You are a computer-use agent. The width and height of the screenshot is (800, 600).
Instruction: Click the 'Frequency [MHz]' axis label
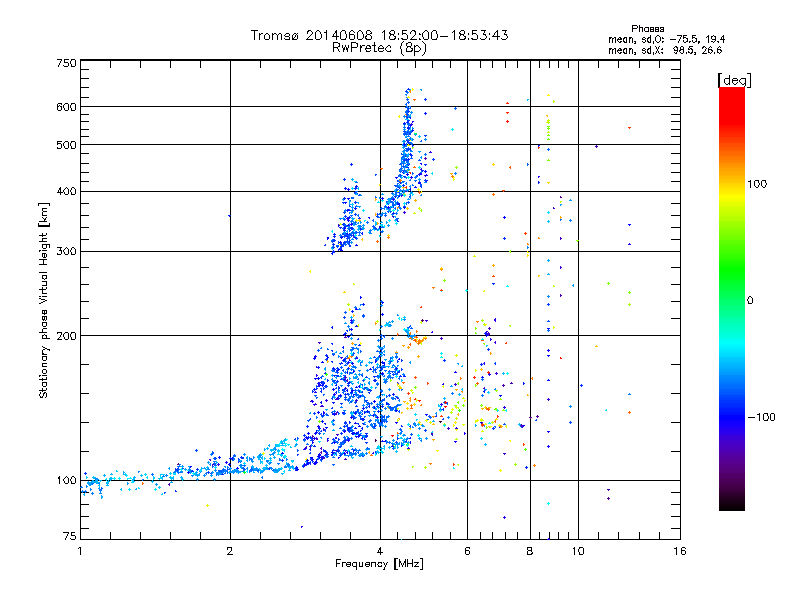pyautogui.click(x=379, y=564)
